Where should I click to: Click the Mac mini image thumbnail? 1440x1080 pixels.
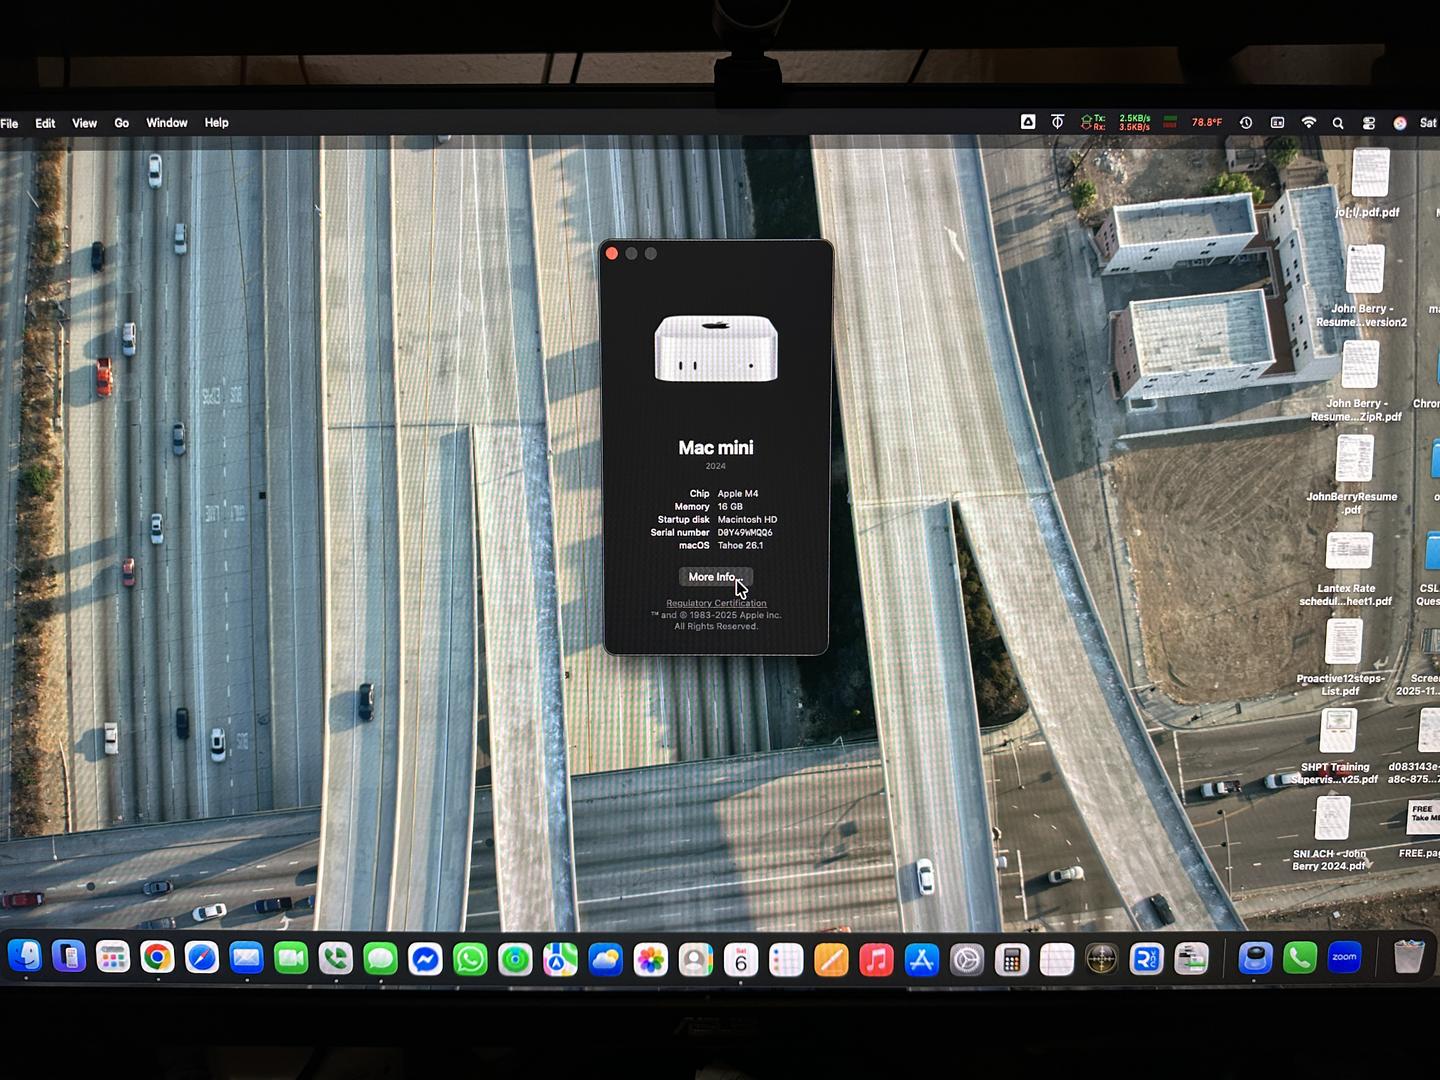pos(716,348)
